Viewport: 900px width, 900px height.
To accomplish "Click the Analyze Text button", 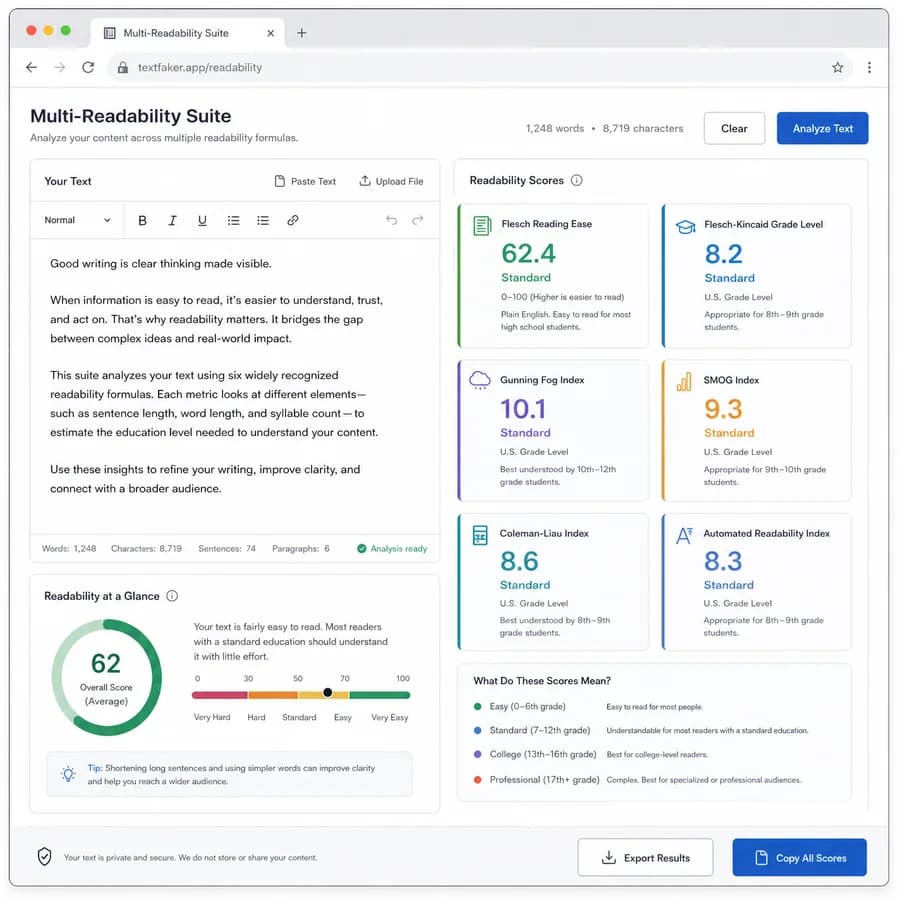I will coord(822,128).
